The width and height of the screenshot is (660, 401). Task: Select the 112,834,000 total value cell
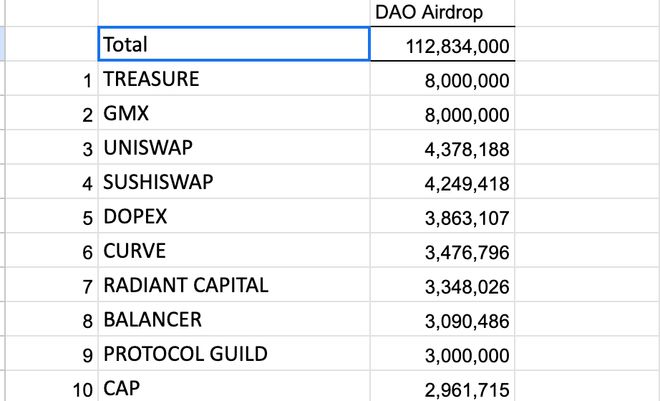coord(444,46)
